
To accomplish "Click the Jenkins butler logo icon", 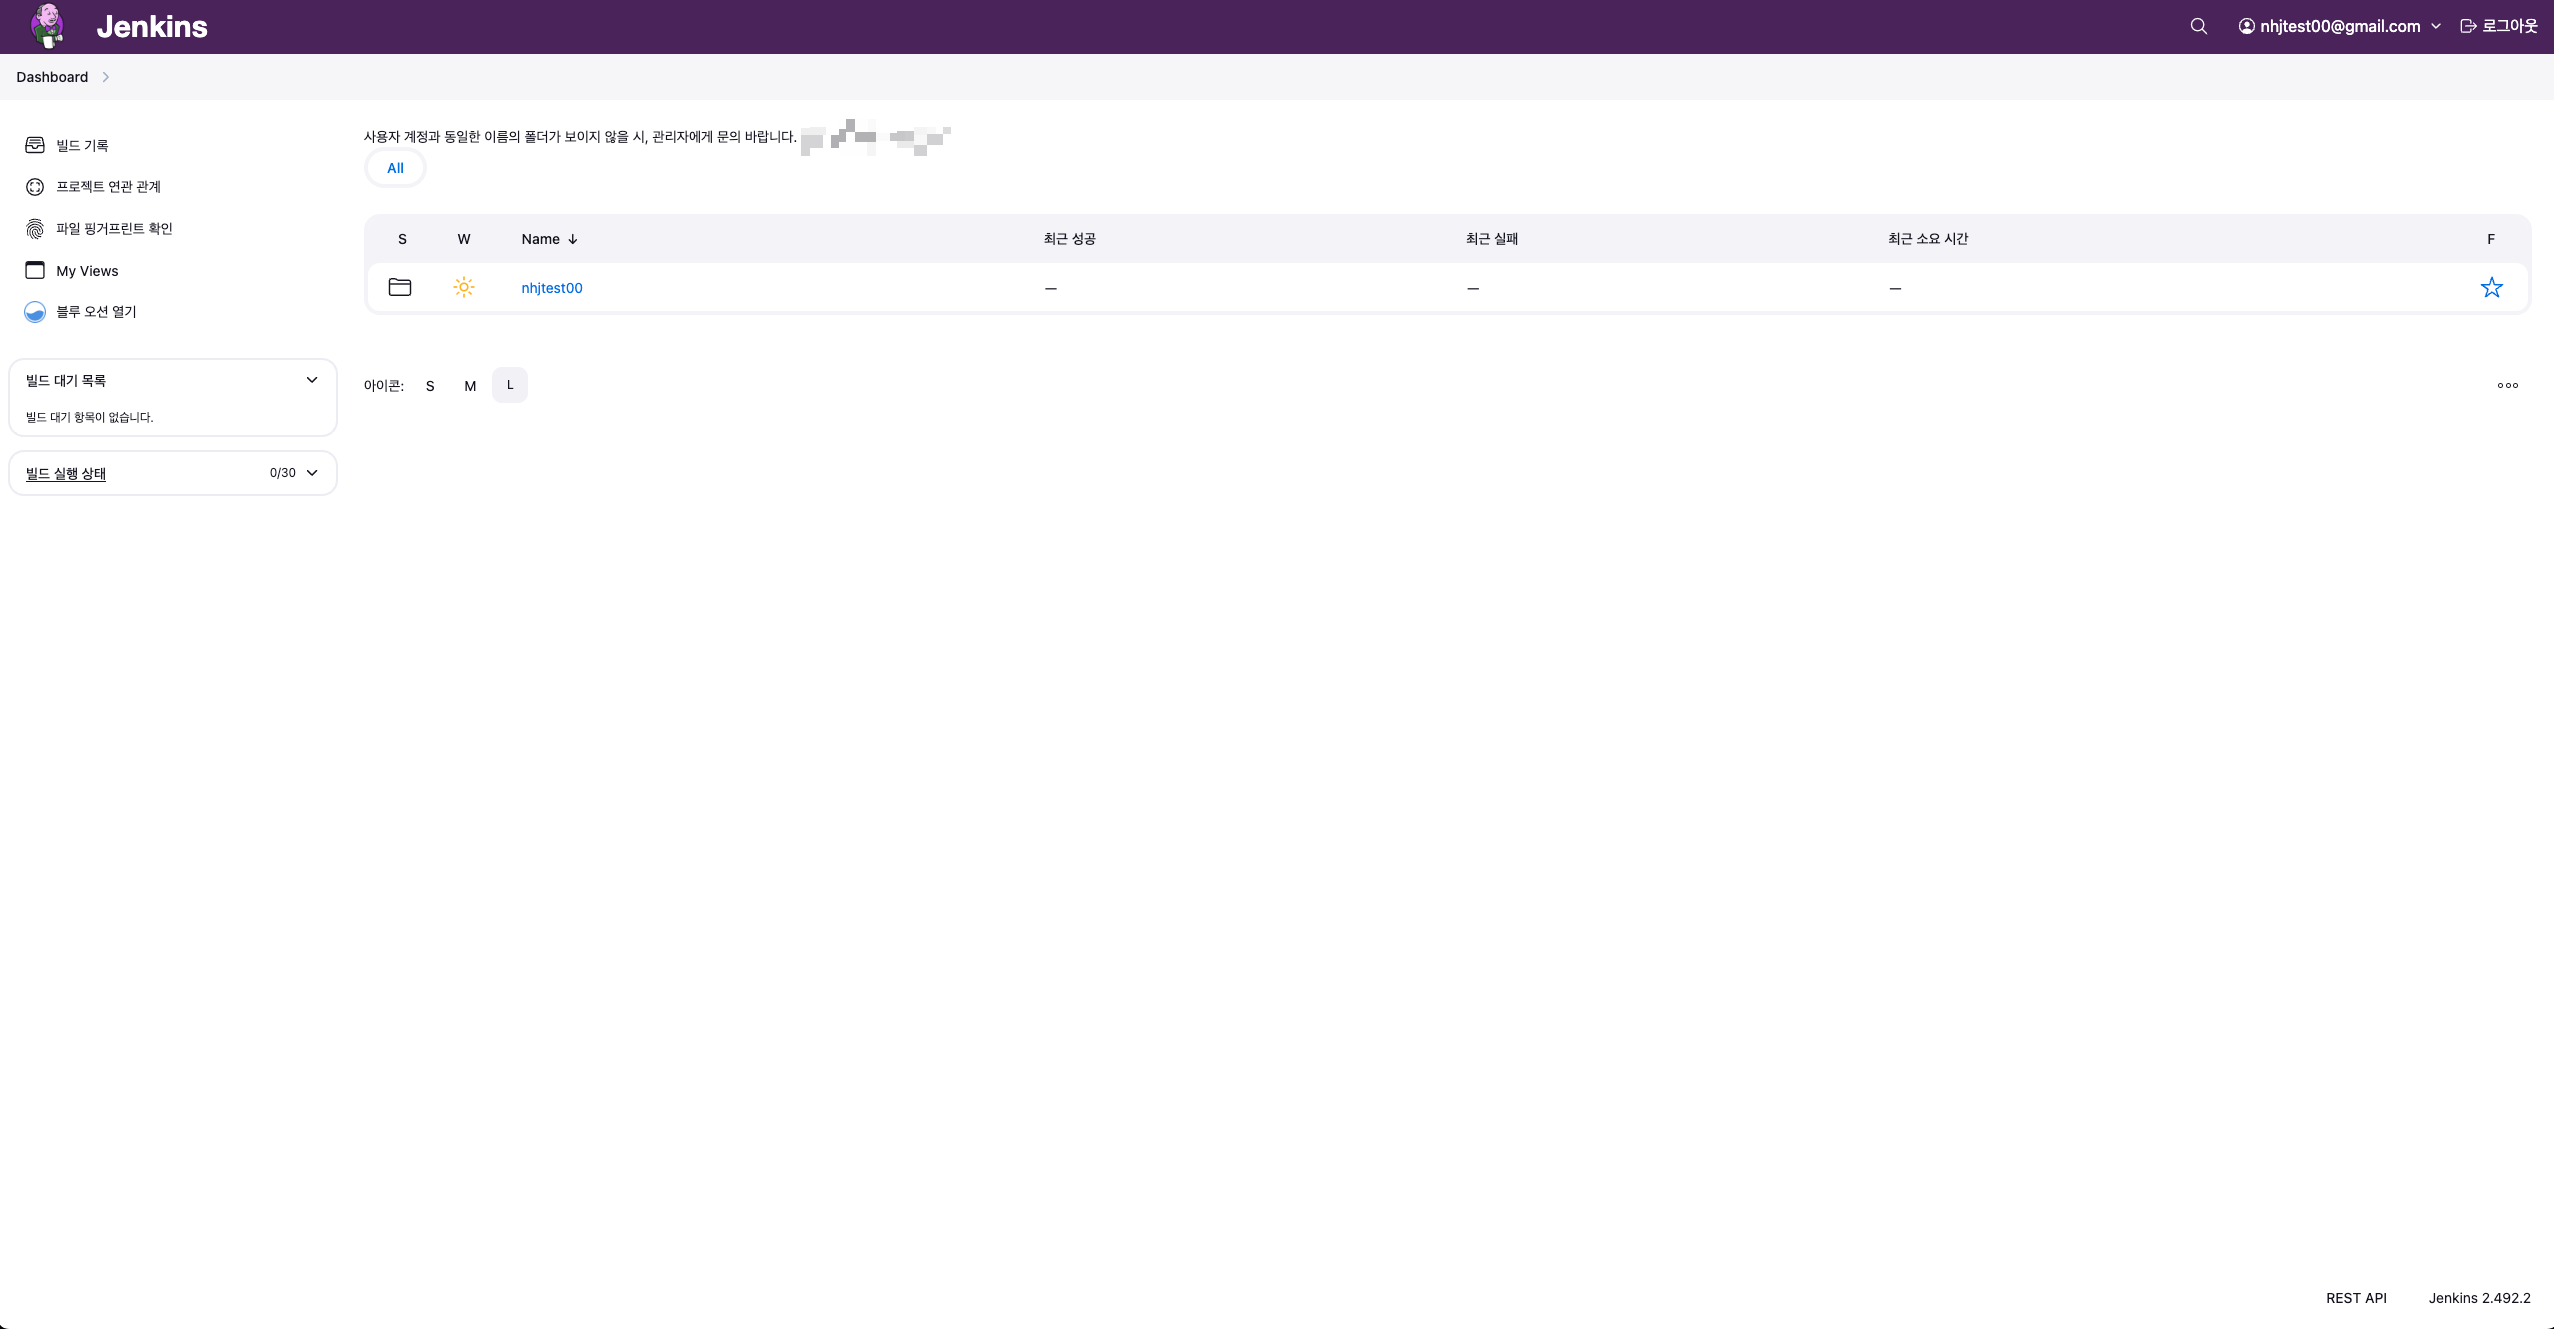I will (x=47, y=26).
